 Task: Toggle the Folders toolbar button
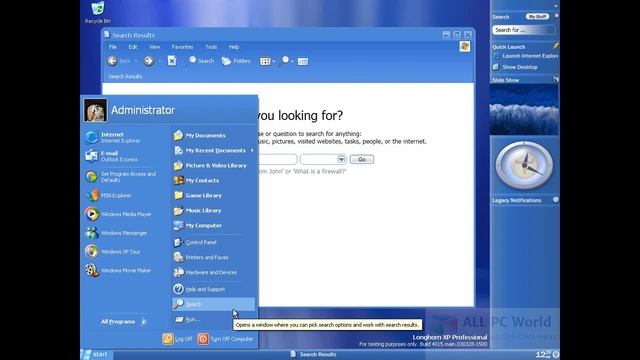pos(236,61)
